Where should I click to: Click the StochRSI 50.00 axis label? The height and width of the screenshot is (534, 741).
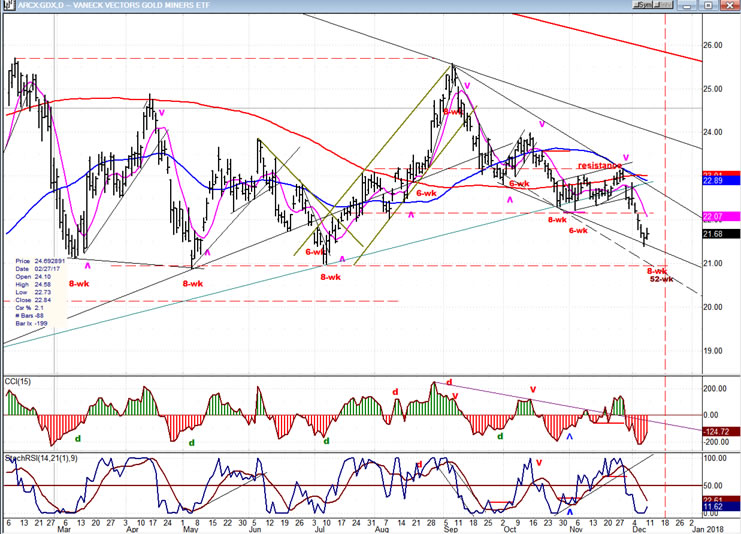714,485
